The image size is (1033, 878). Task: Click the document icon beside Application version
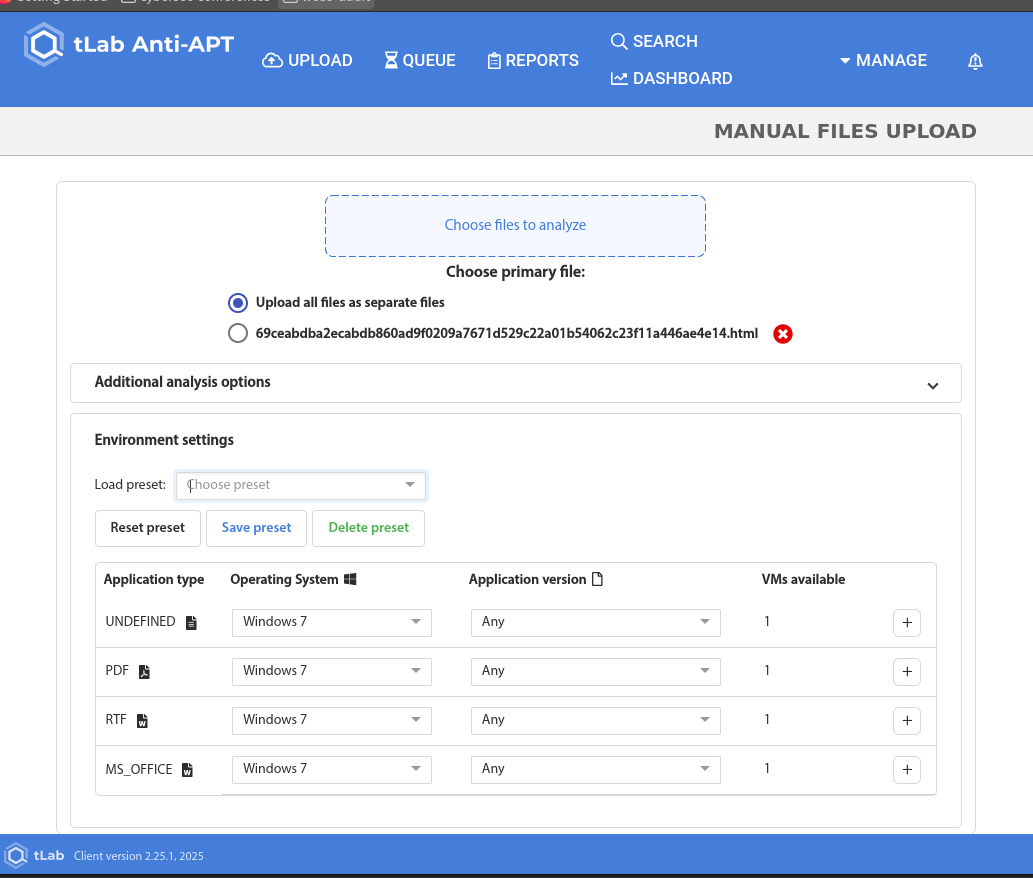[x=598, y=579]
